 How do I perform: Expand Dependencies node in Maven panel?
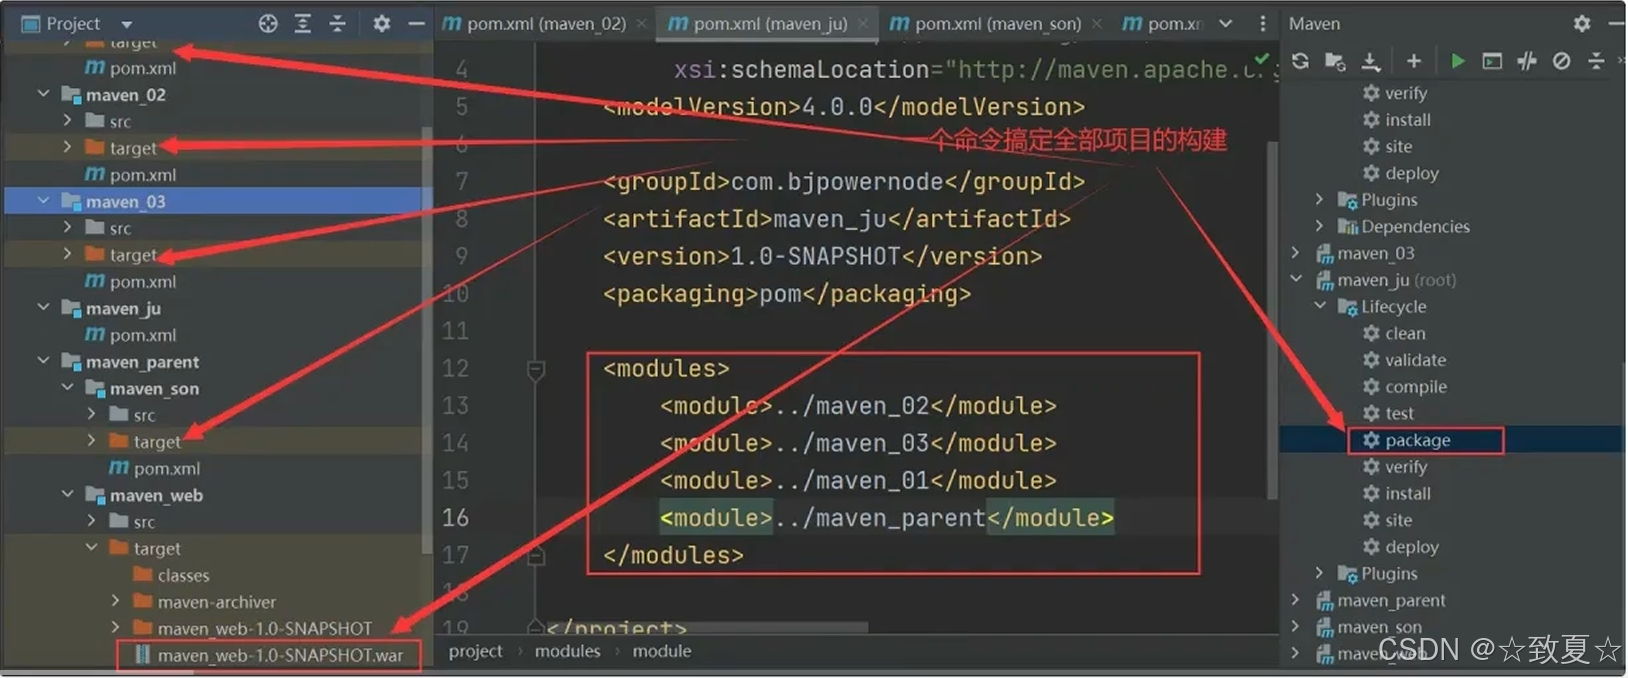pos(1321,226)
